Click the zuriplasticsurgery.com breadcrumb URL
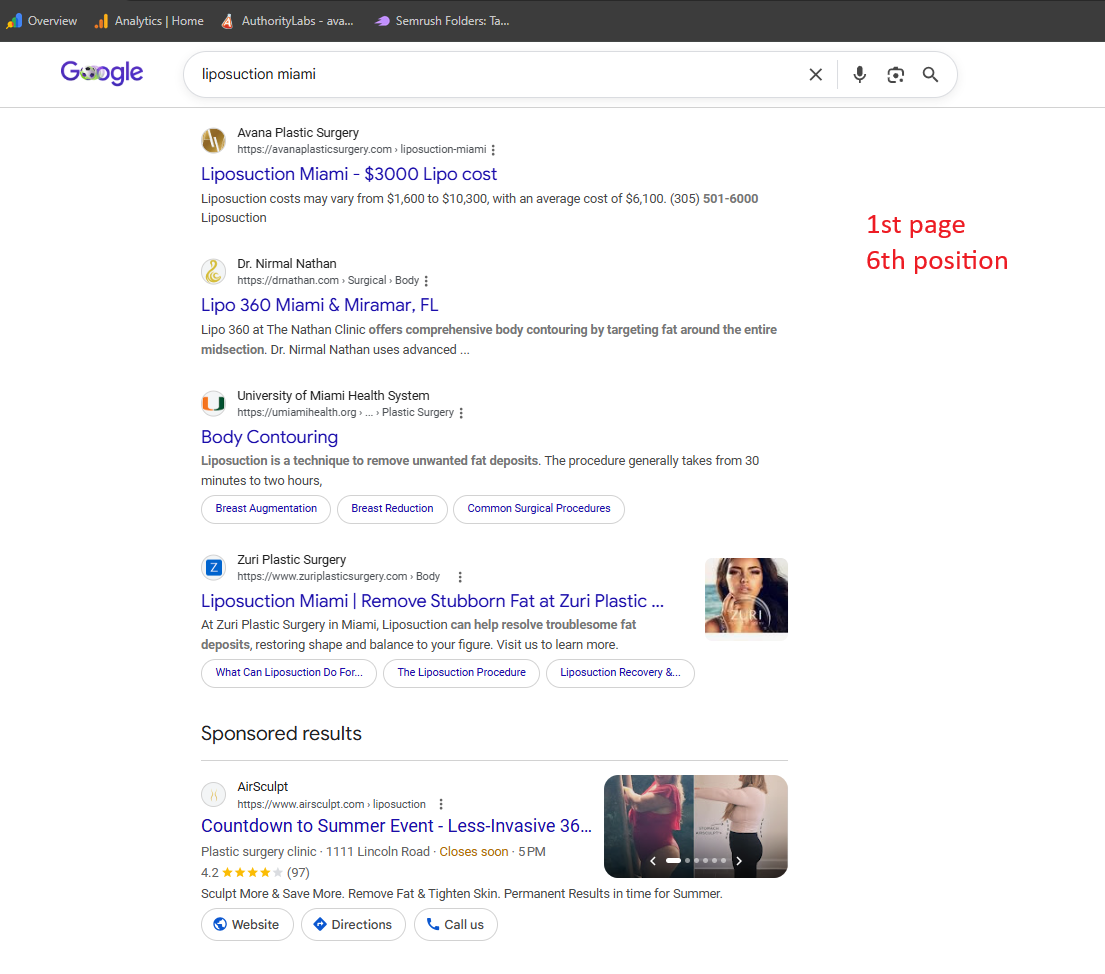Image resolution: width=1105 pixels, height=974 pixels. pos(338,577)
